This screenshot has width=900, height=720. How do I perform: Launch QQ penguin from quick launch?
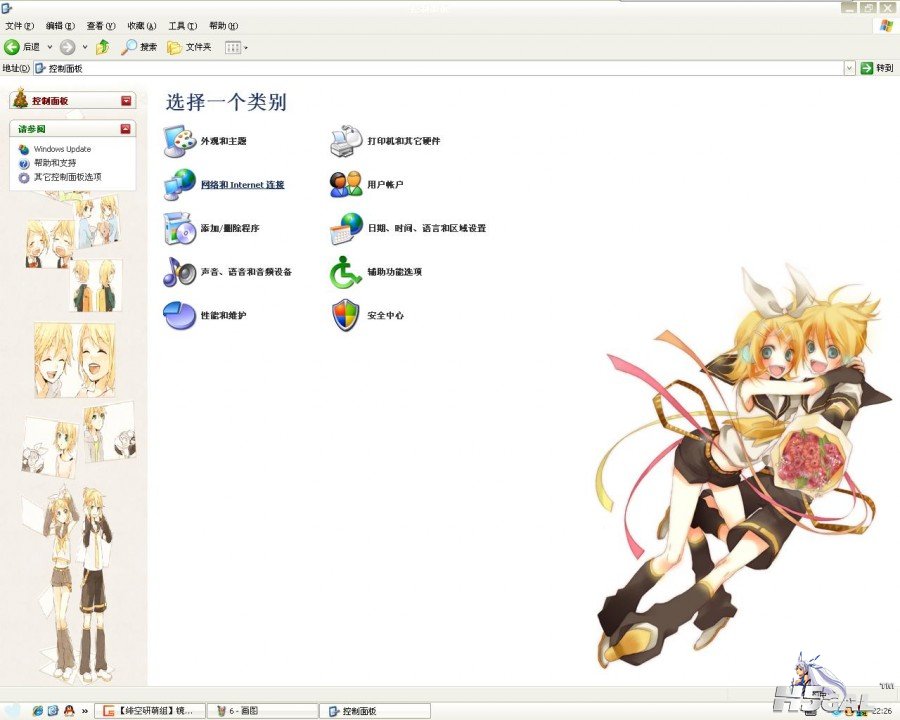(69, 711)
